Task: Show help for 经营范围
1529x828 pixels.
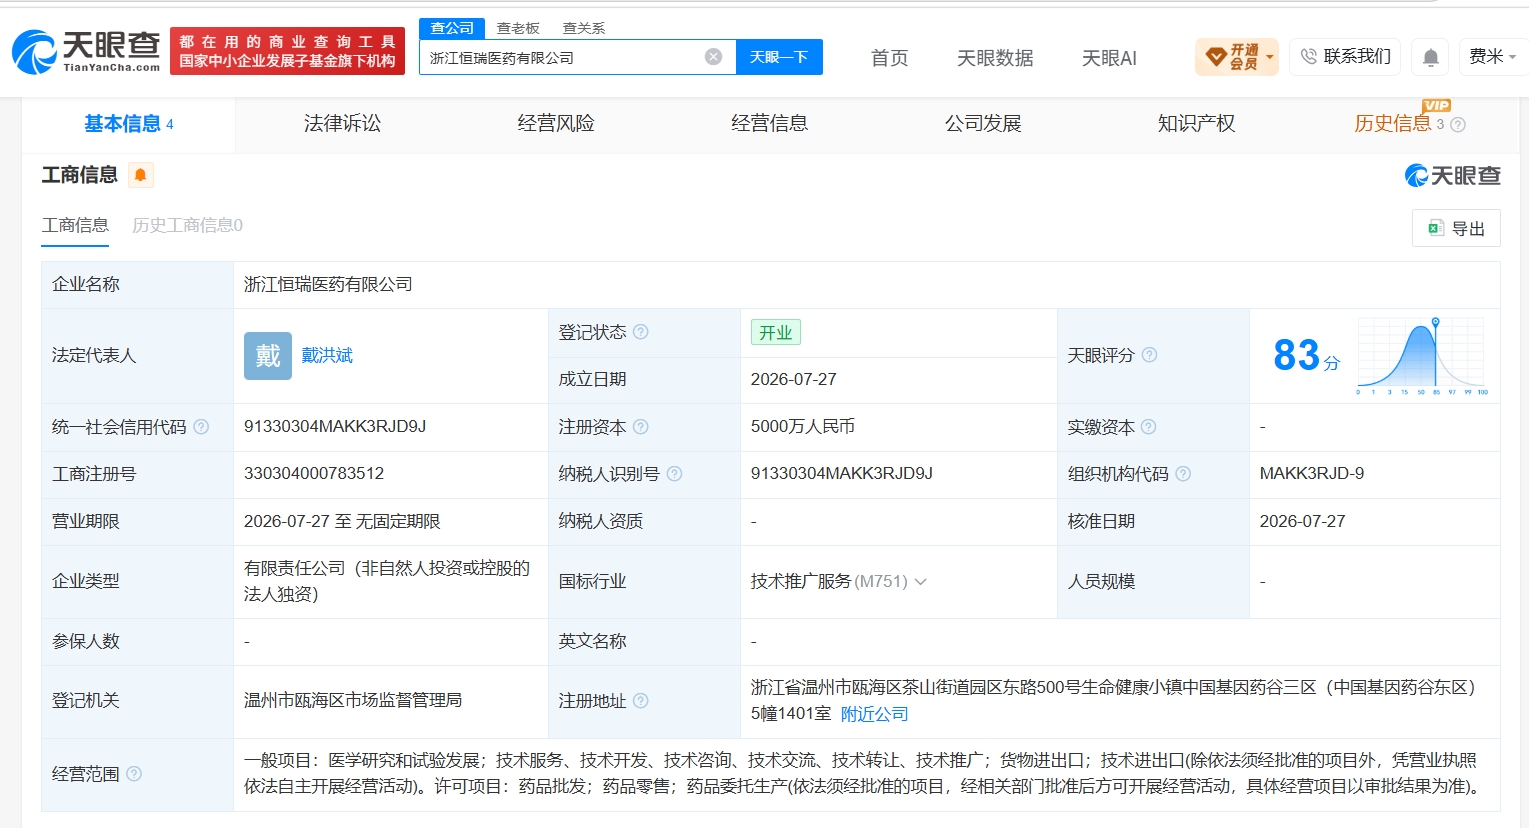Action: click(134, 774)
